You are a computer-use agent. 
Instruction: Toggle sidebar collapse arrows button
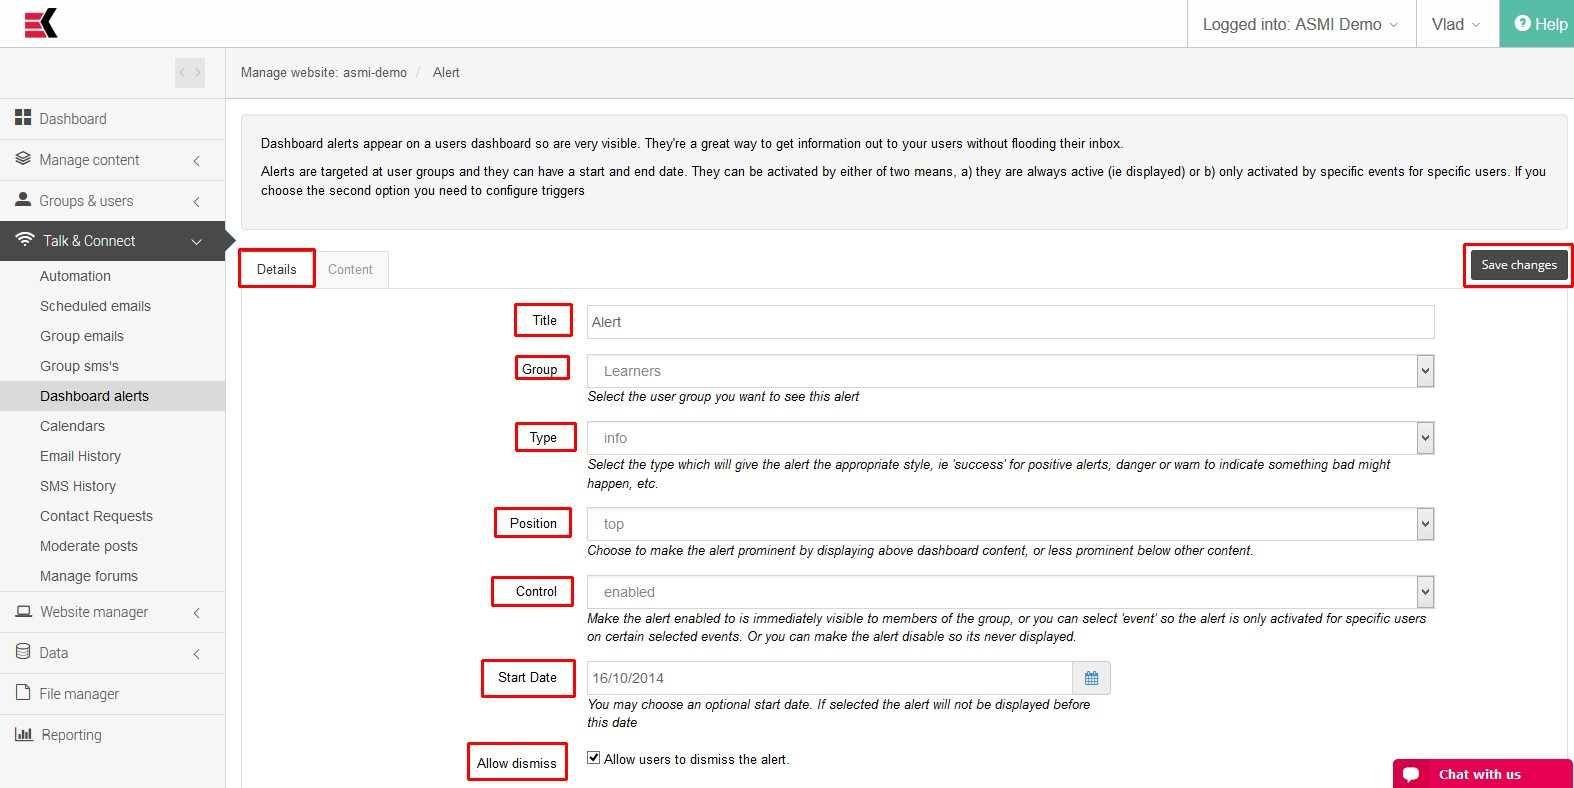(x=190, y=72)
